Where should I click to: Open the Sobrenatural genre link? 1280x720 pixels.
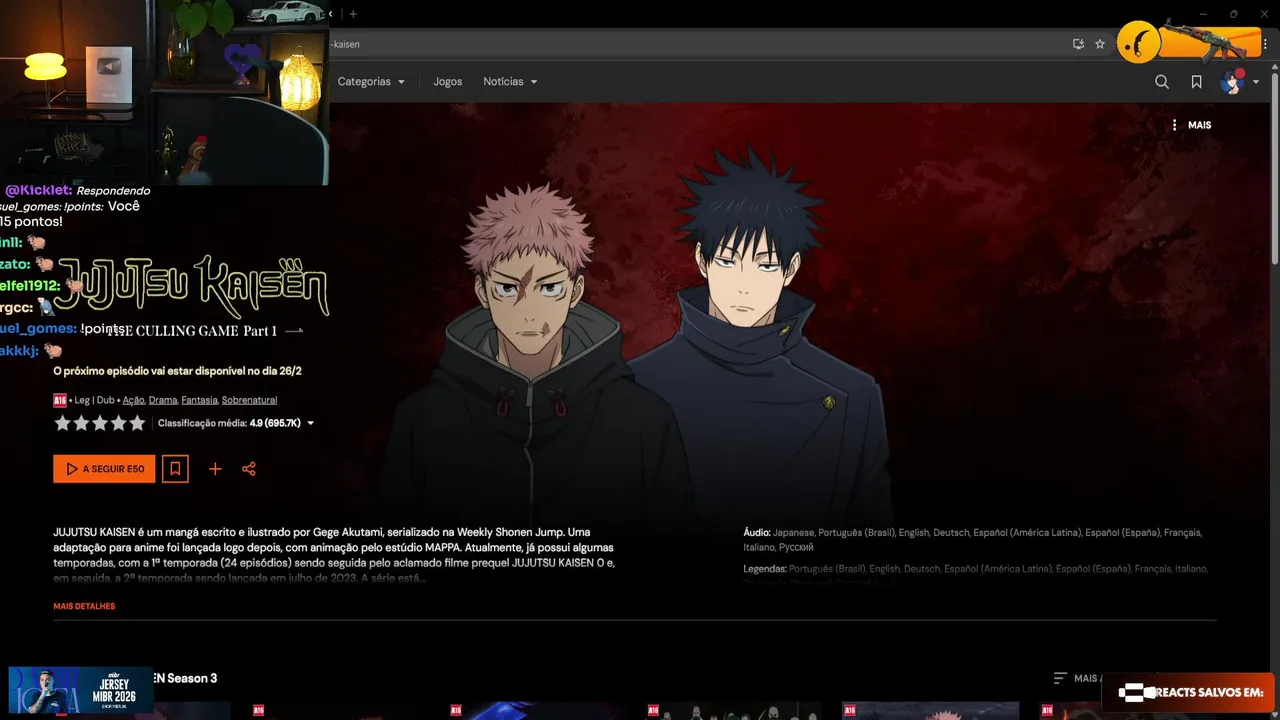pyautogui.click(x=249, y=400)
